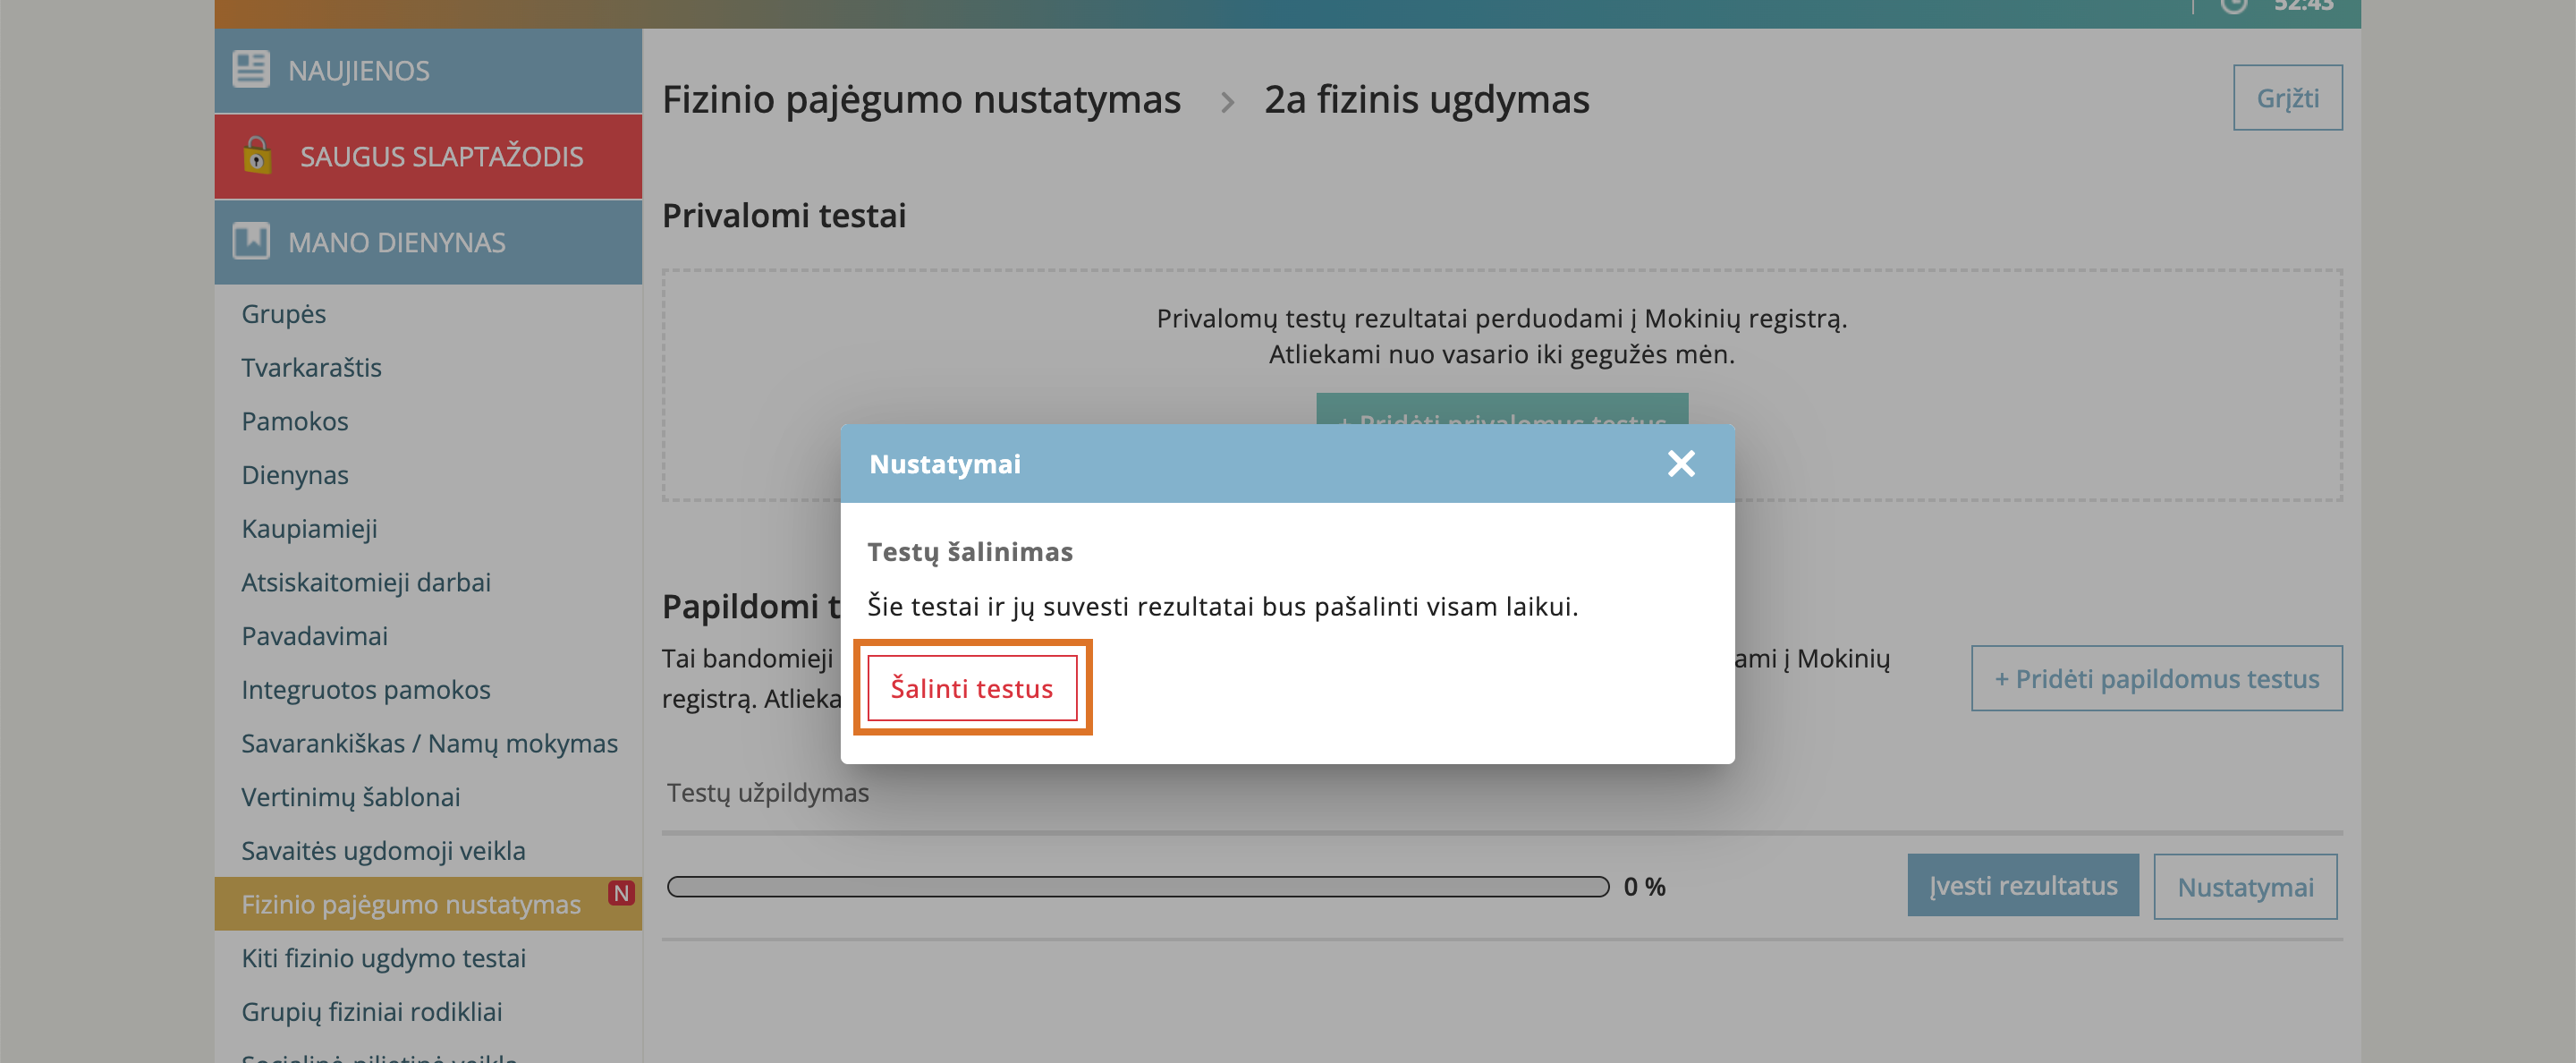Open Įvesti rezultatus
2576x1063 pixels.
pyautogui.click(x=2022, y=886)
